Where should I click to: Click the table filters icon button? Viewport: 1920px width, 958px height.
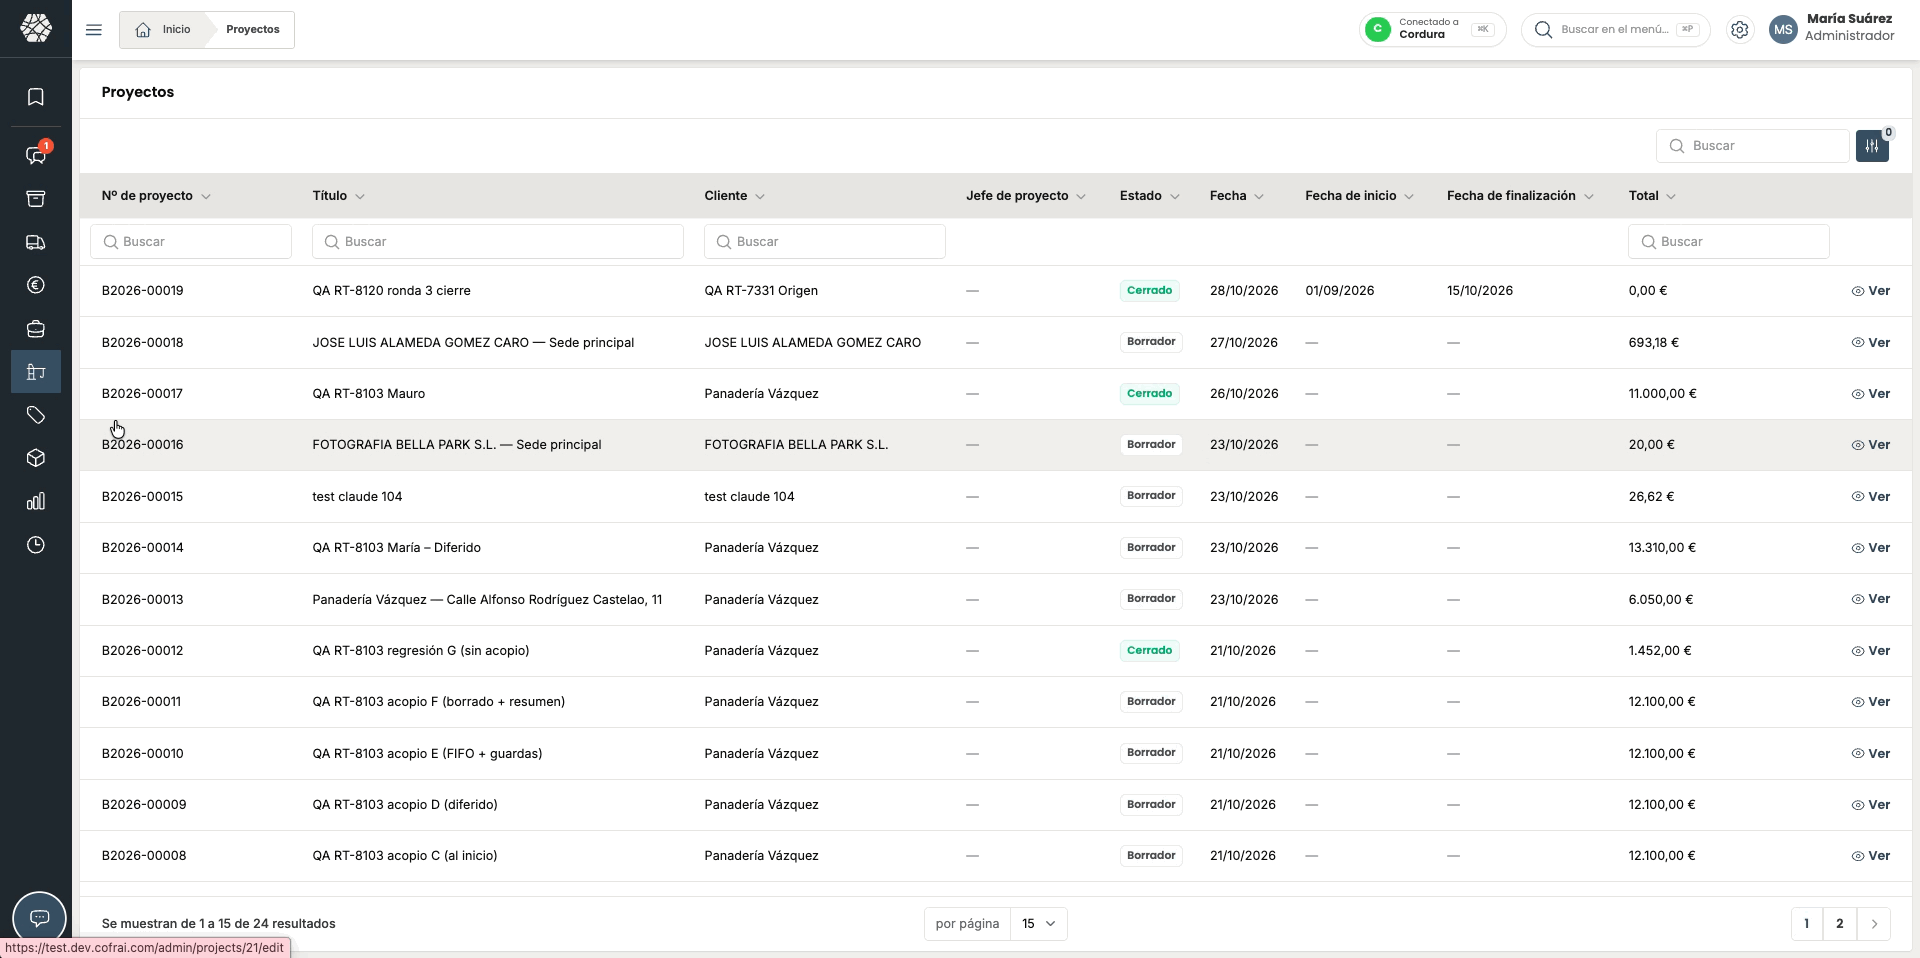coord(1872,146)
